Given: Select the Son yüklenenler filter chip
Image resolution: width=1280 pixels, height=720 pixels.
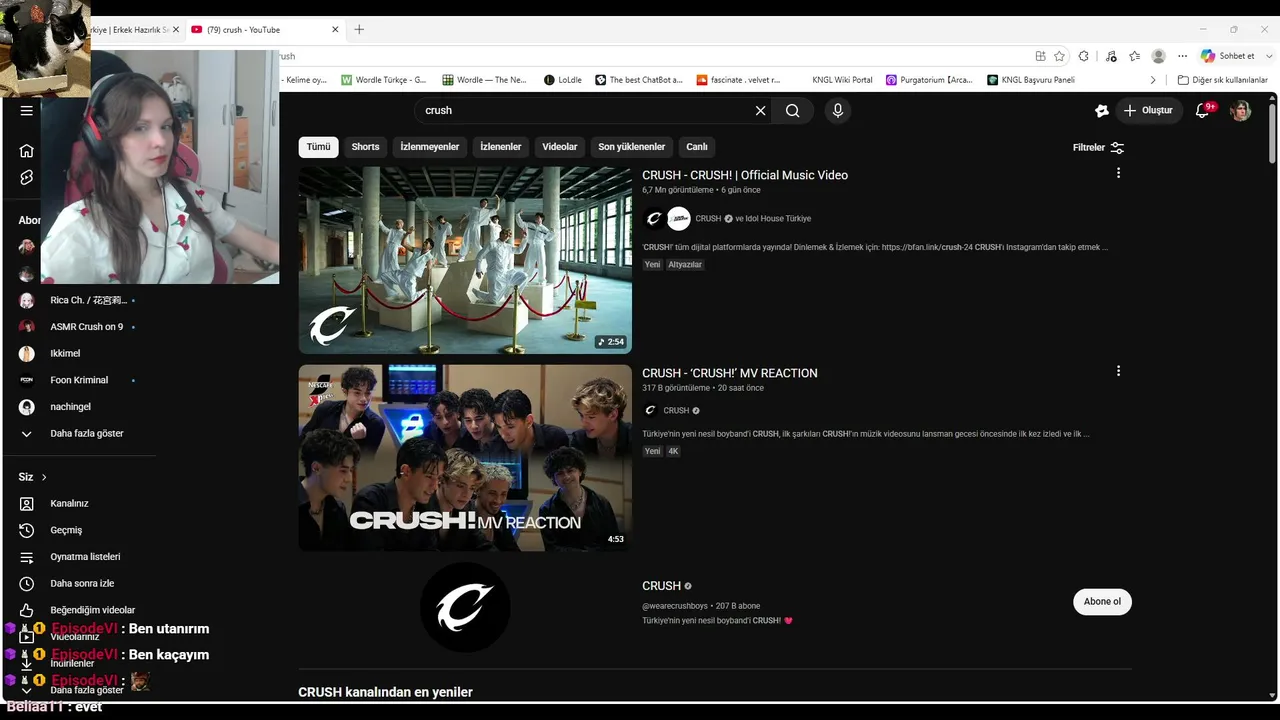Looking at the screenshot, I should tap(632, 147).
